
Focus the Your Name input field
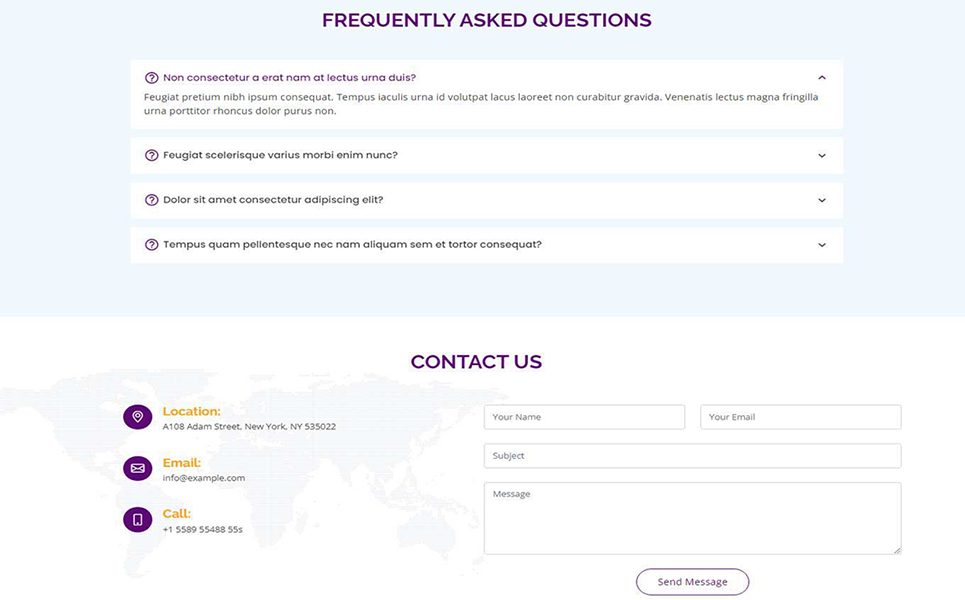click(x=584, y=417)
